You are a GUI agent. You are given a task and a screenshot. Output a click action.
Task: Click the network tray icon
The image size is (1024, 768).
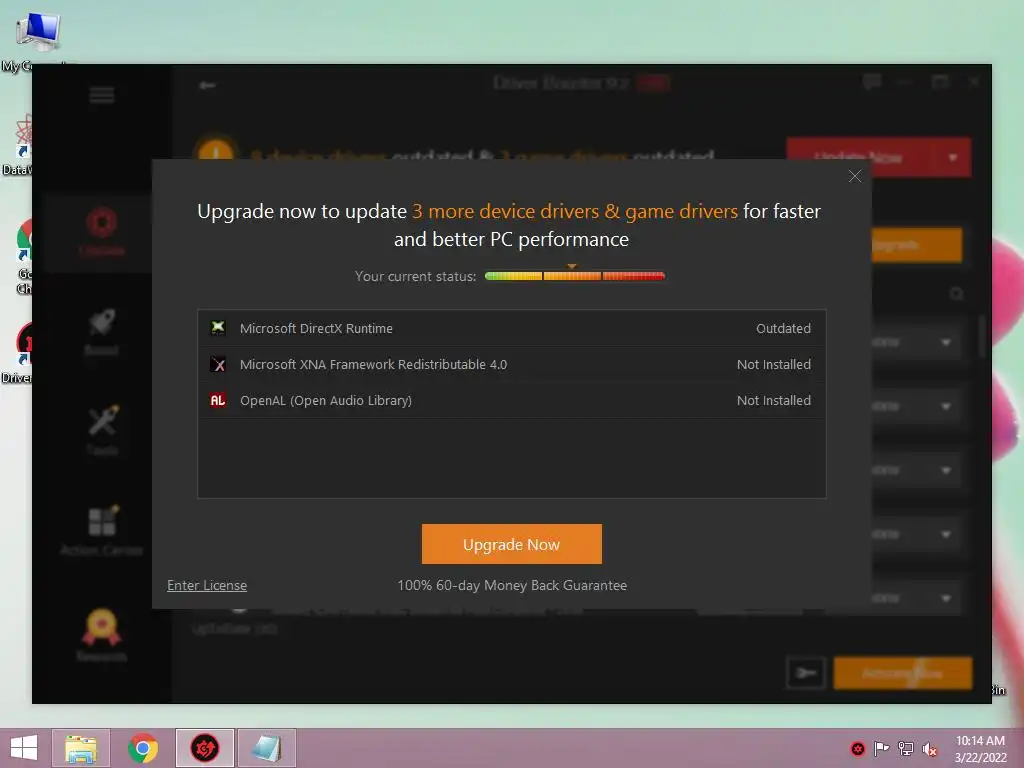coord(906,749)
